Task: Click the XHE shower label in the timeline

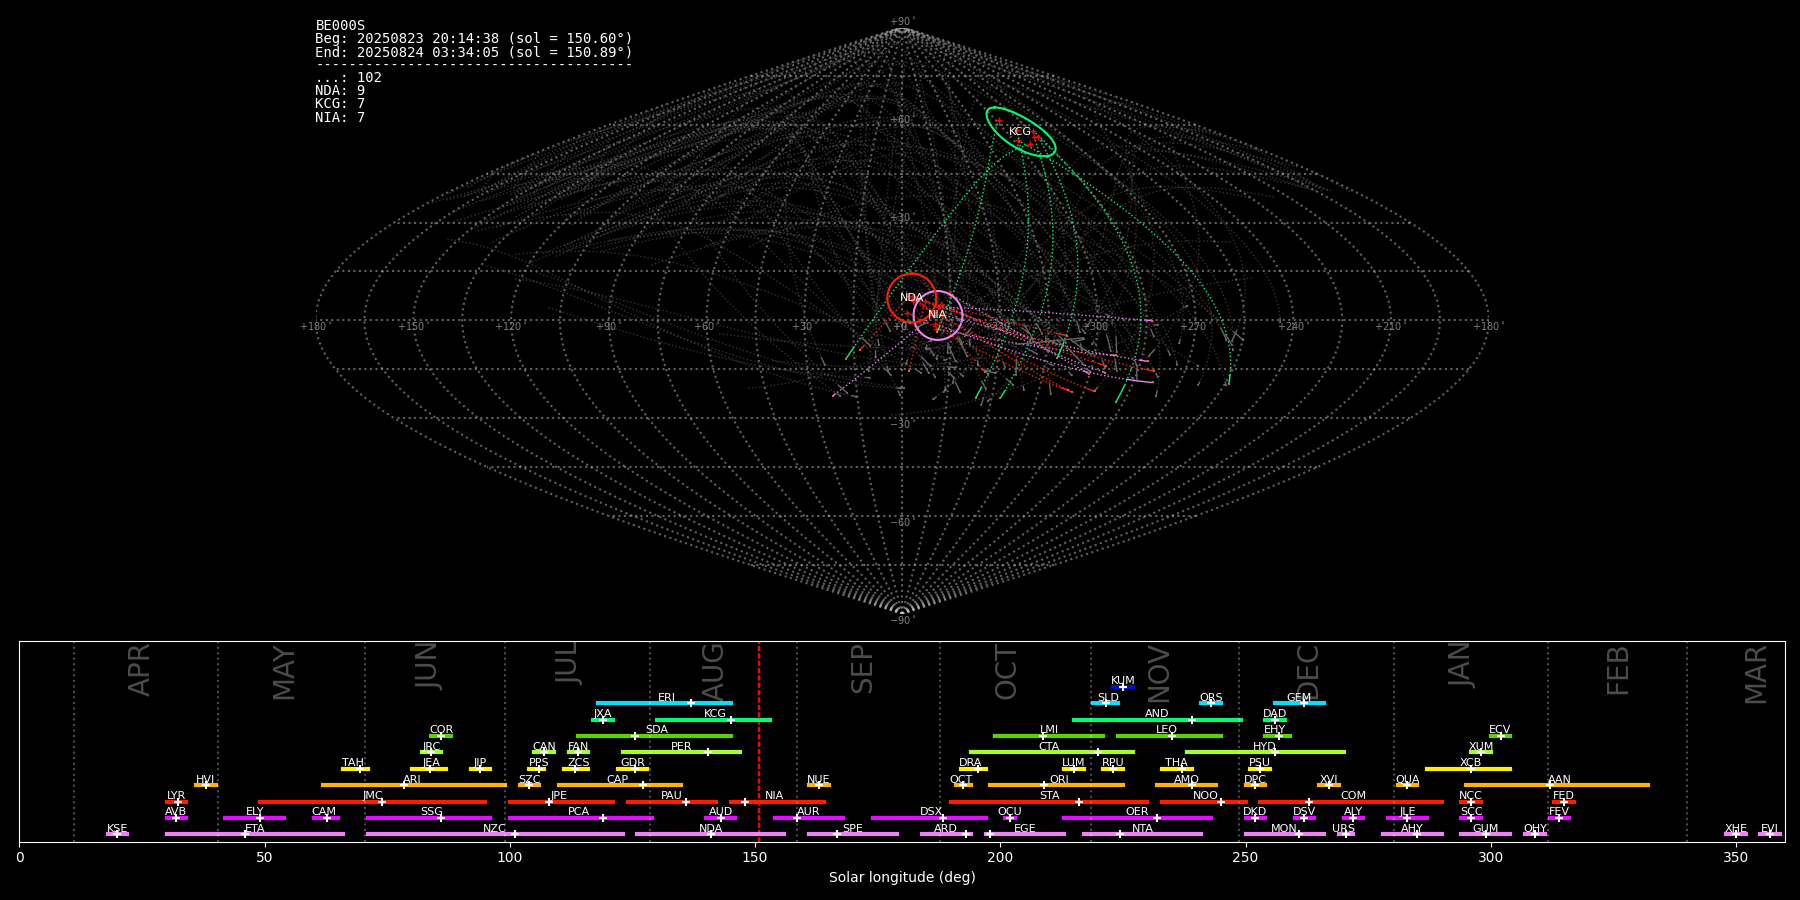Action: 1736,829
